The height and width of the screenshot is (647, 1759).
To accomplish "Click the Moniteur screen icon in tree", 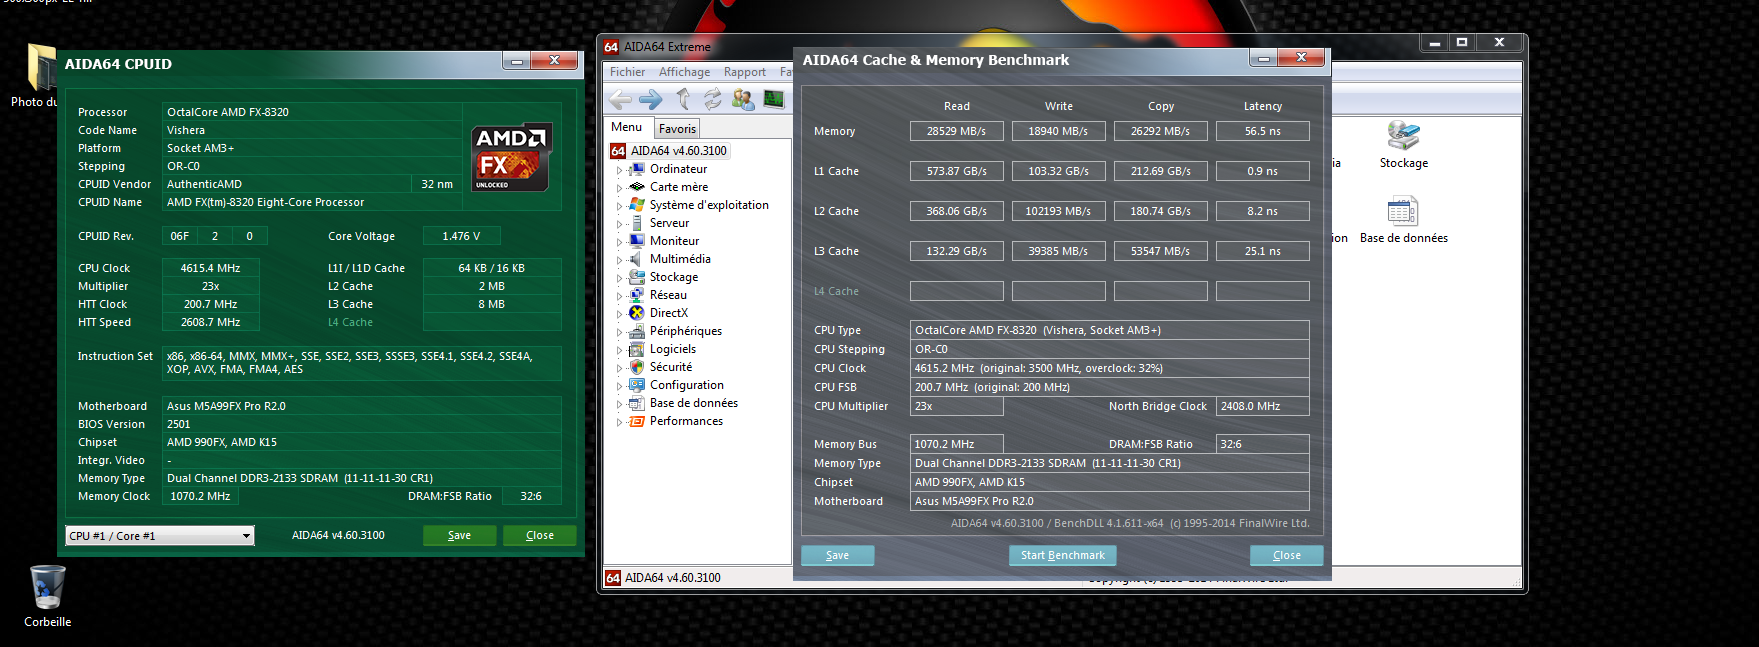I will (637, 241).
